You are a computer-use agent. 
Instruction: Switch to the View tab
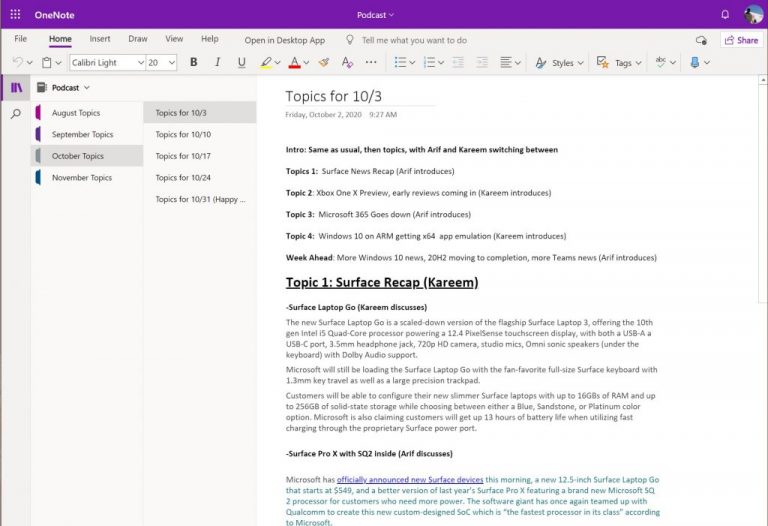[x=174, y=39]
